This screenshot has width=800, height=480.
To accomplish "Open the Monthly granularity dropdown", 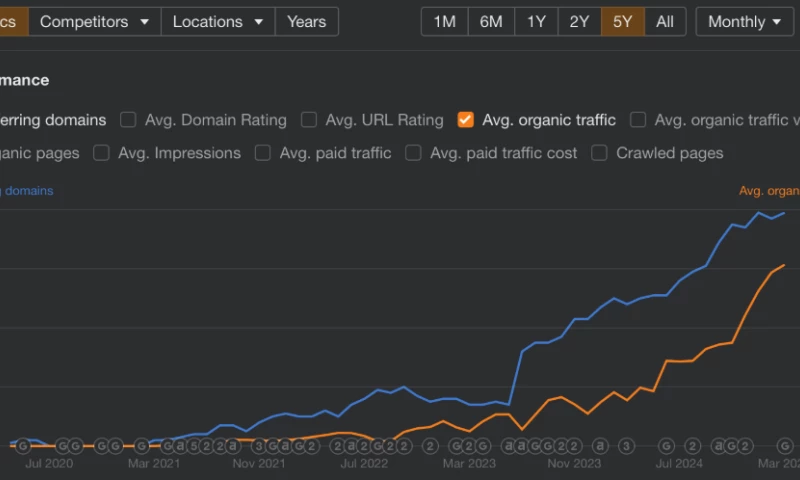I will [744, 21].
